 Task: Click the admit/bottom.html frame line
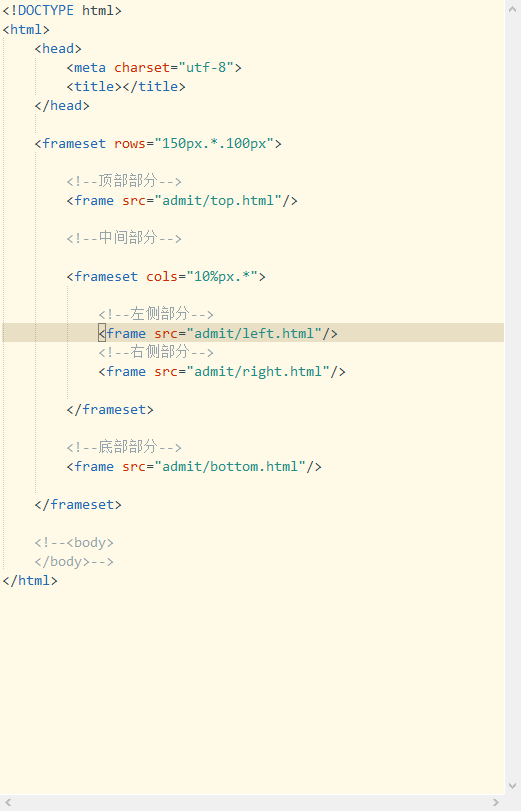[x=194, y=466]
